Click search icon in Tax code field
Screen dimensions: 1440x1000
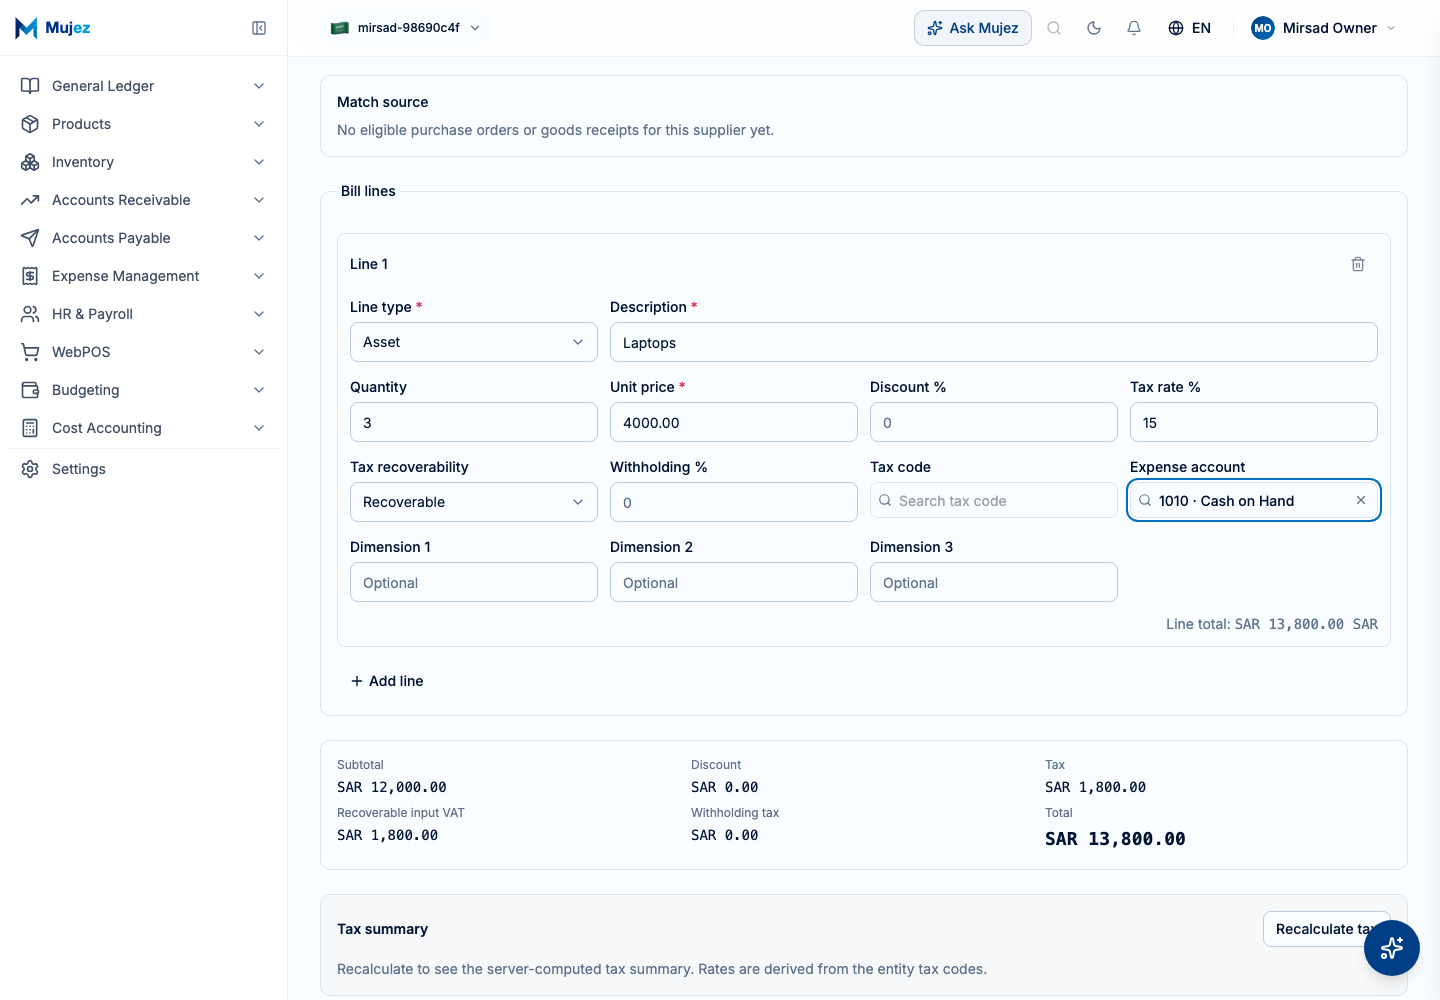885,500
